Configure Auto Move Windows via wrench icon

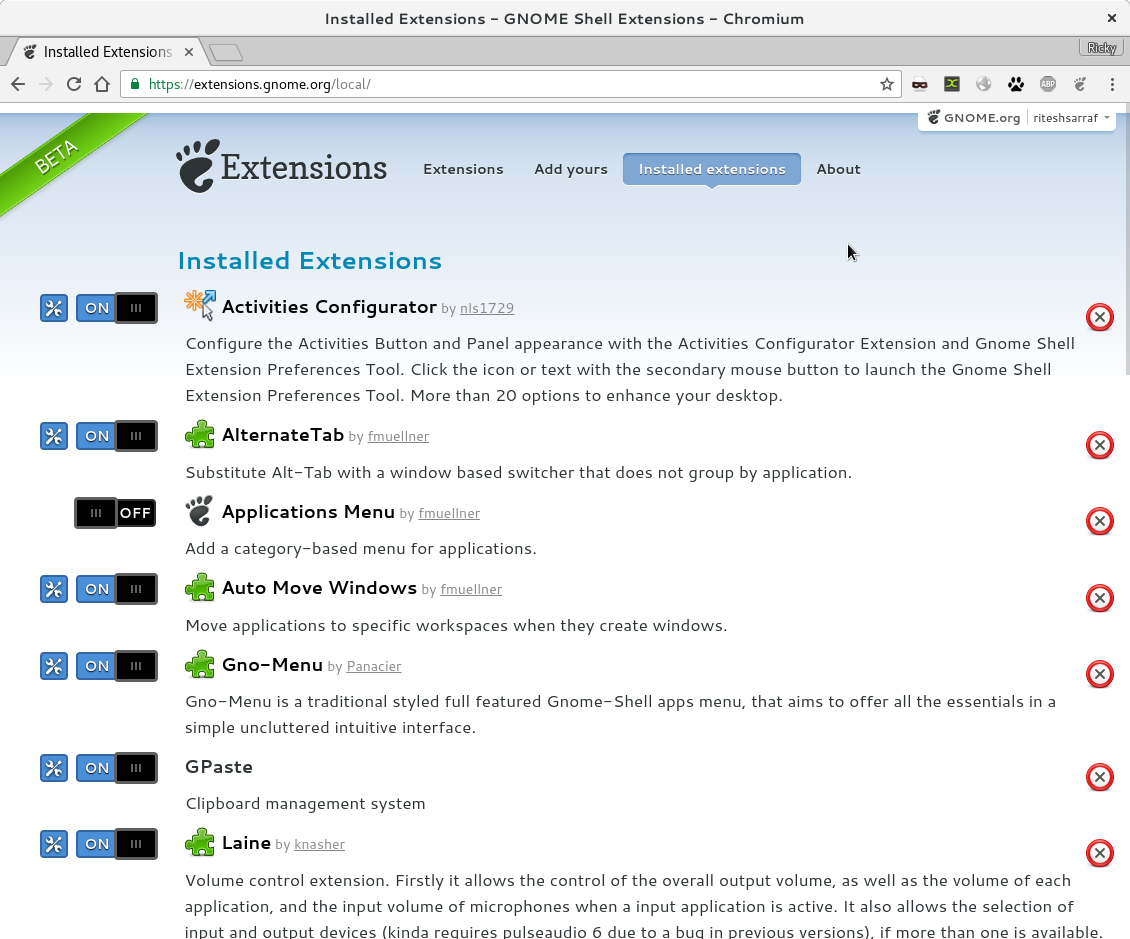tap(54, 589)
